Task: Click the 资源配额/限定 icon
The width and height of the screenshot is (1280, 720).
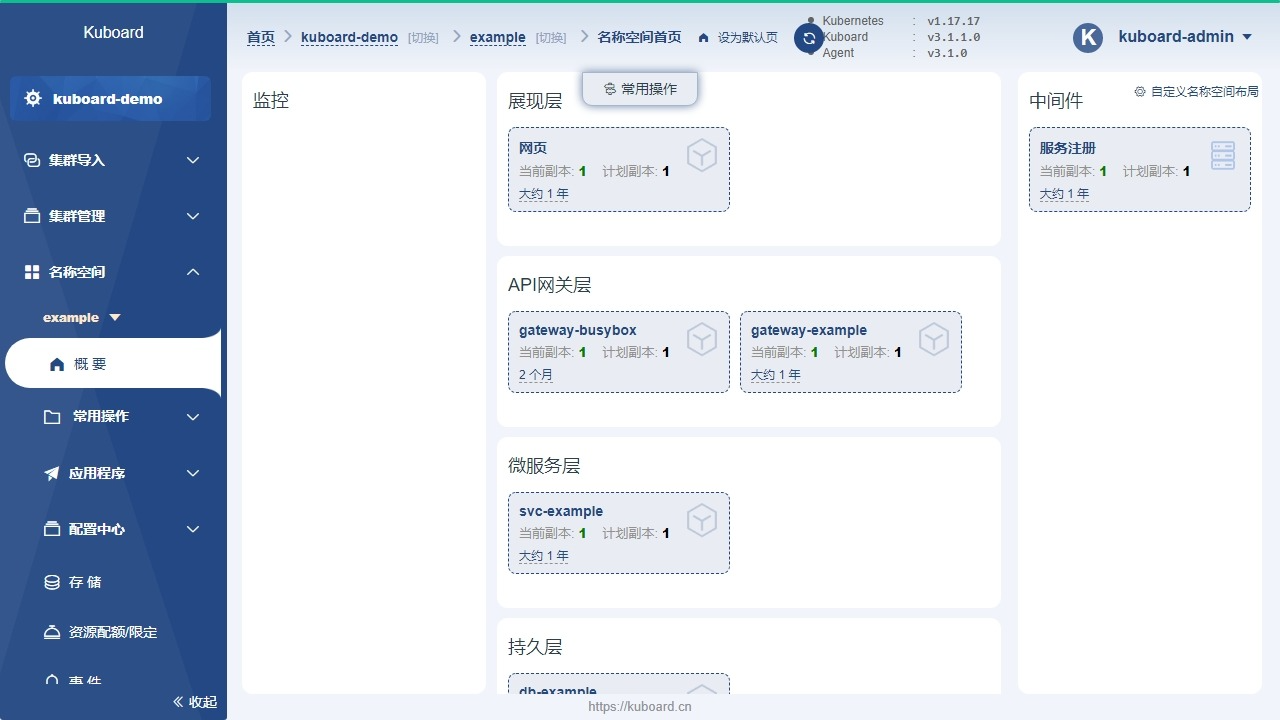Action: coord(52,632)
